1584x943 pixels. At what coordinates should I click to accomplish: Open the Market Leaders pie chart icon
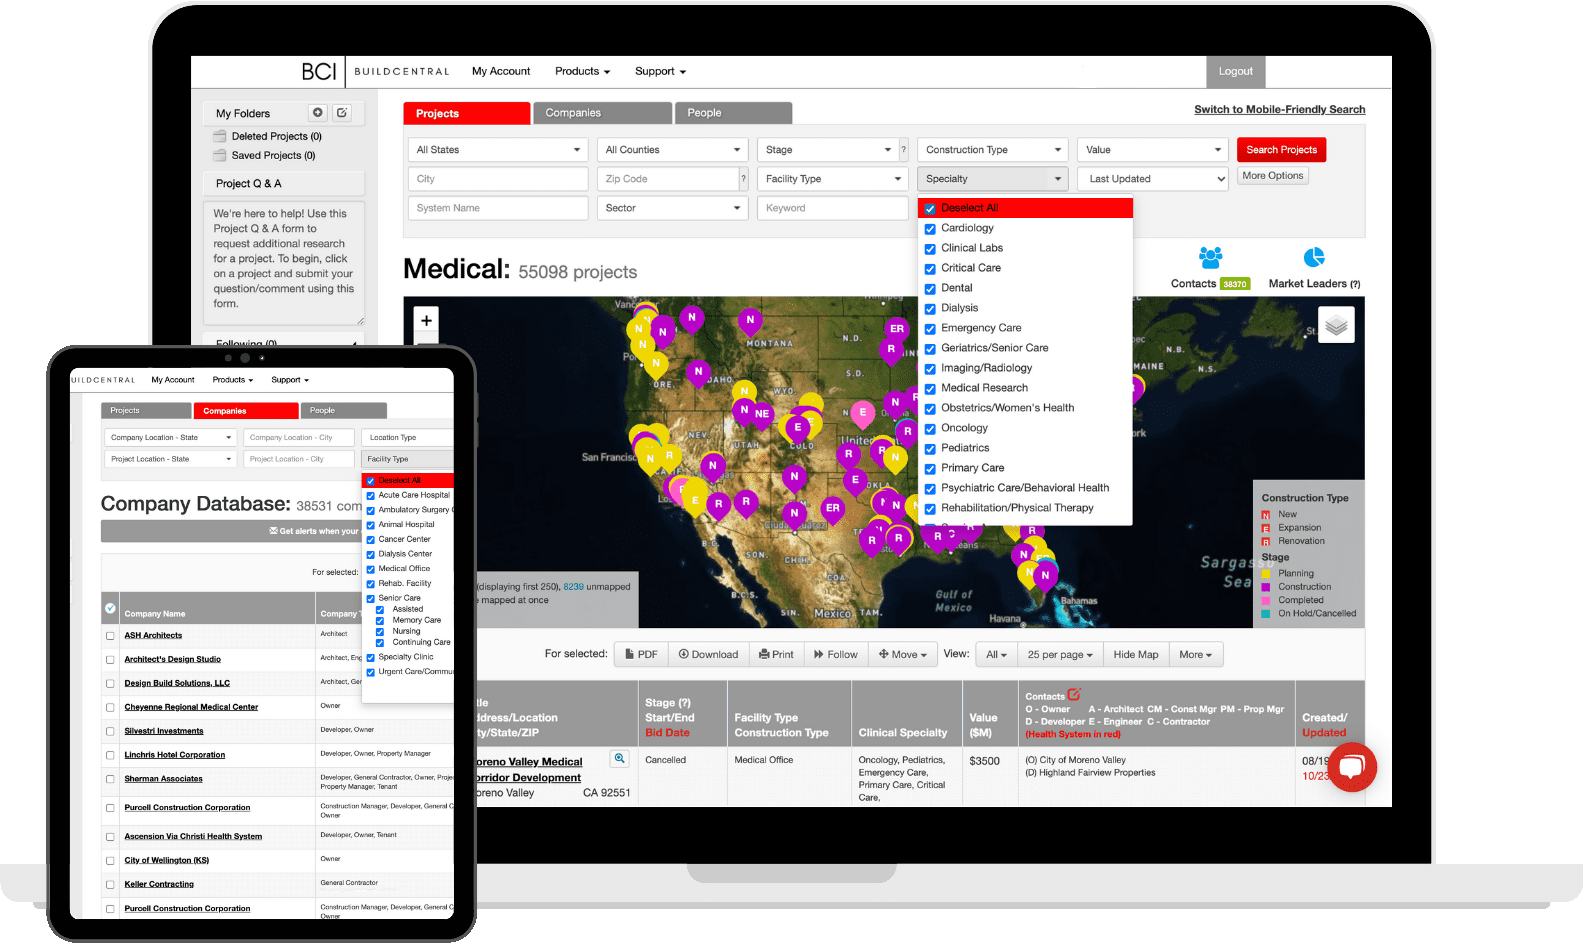tap(1314, 257)
